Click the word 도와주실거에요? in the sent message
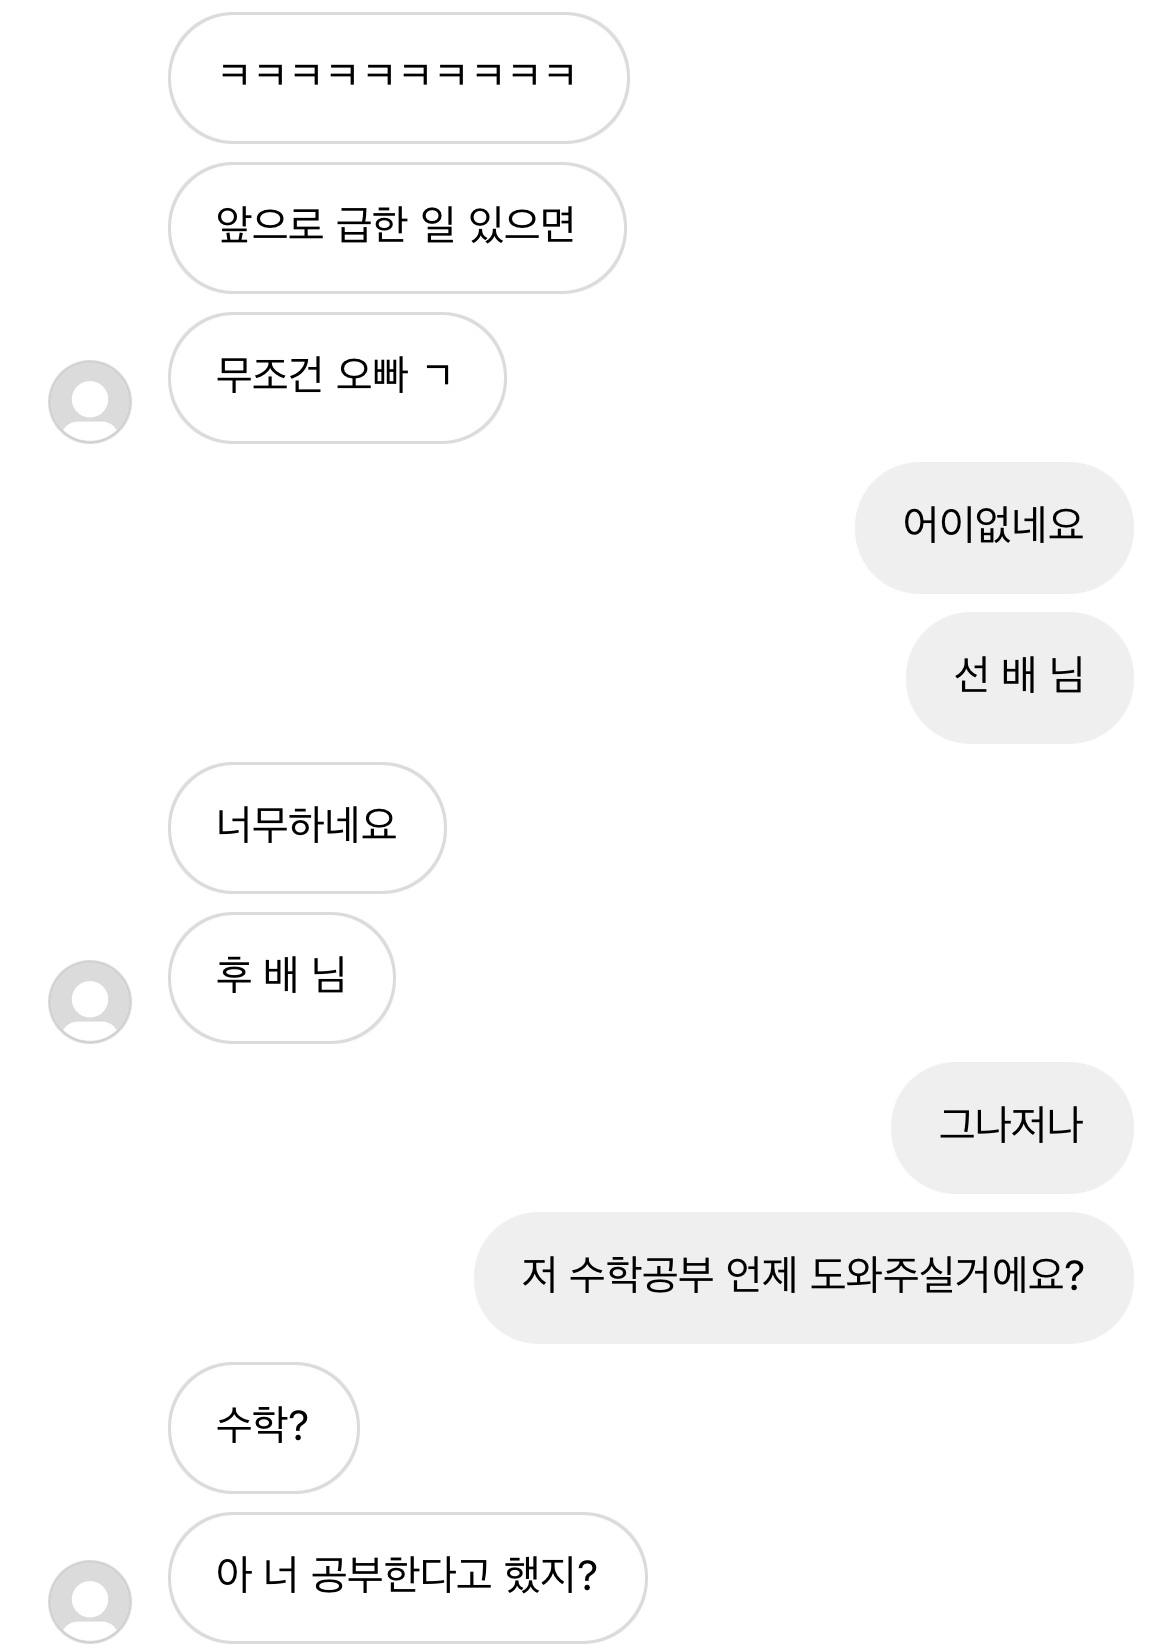1170x1652 pixels. [x=946, y=1277]
